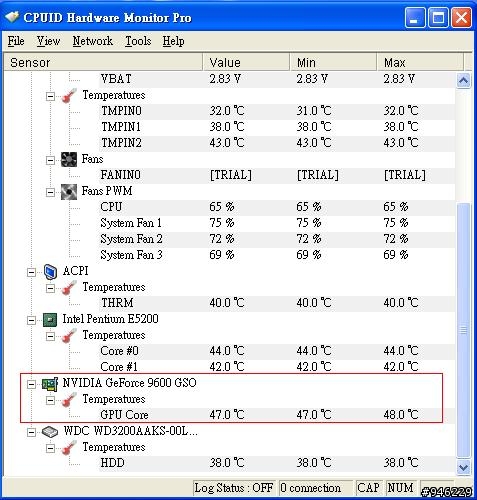This screenshot has height=500, width=477.
Task: Click the vertical scrollbar thumb
Action: (x=464, y=330)
